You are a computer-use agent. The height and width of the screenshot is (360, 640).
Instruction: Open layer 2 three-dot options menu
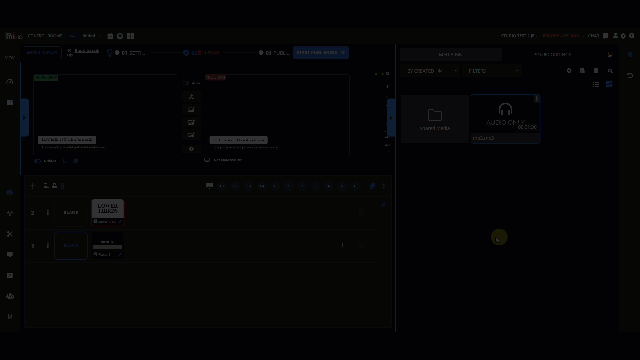[48, 213]
